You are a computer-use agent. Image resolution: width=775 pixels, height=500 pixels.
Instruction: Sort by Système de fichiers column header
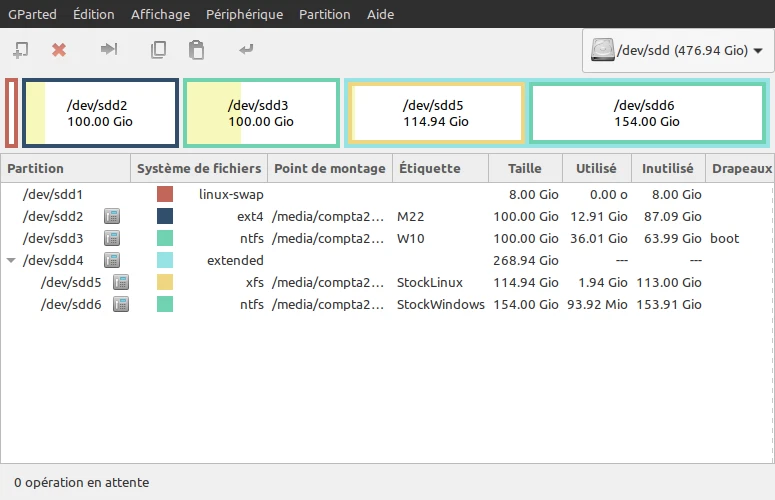[x=199, y=168]
